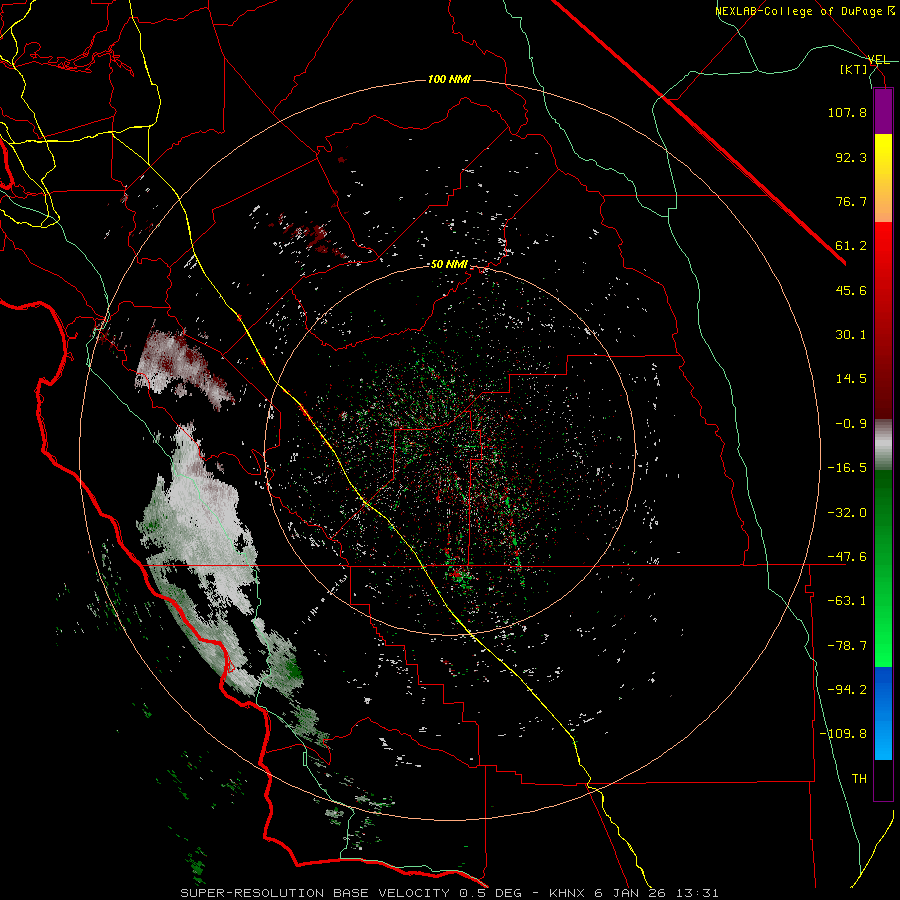The width and height of the screenshot is (900, 900).
Task: Click the 107.8 velocity scale value
Action: click(x=847, y=112)
